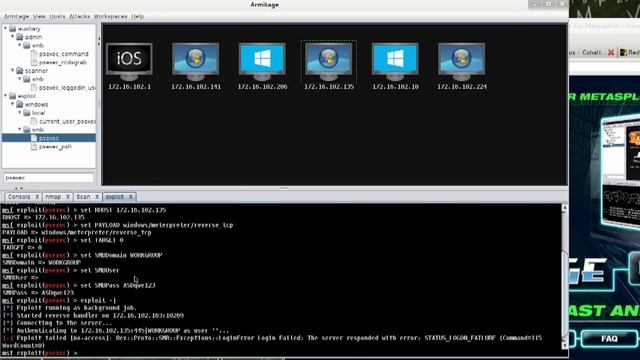Switch to the exploit tab
This screenshot has width=640, height=360.
(x=115, y=197)
